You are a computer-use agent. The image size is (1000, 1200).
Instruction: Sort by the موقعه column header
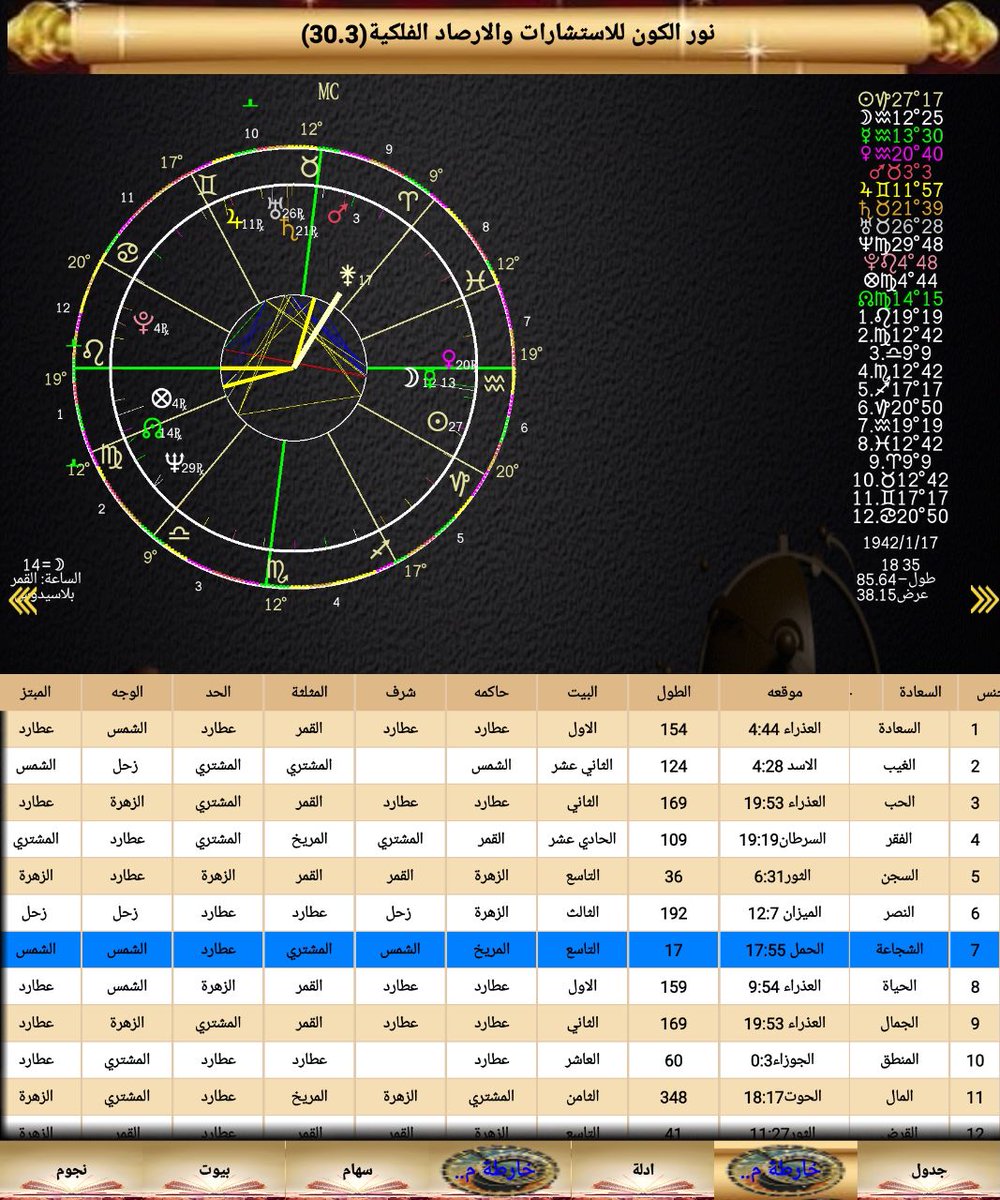pos(785,691)
